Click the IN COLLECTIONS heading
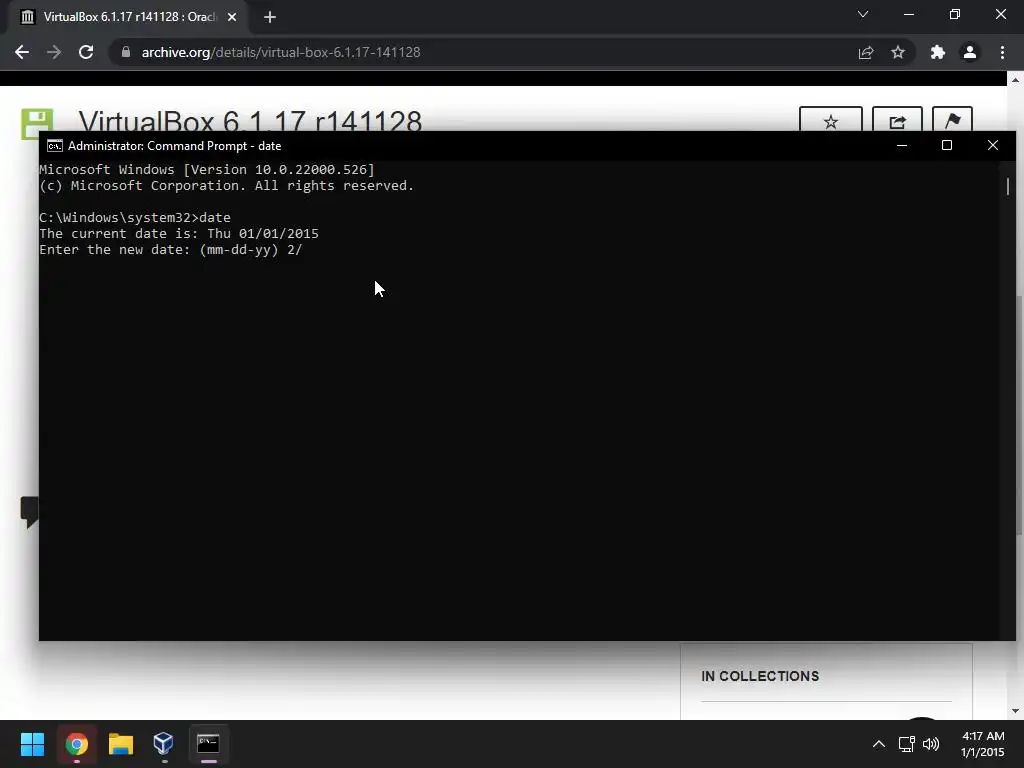 [x=760, y=676]
